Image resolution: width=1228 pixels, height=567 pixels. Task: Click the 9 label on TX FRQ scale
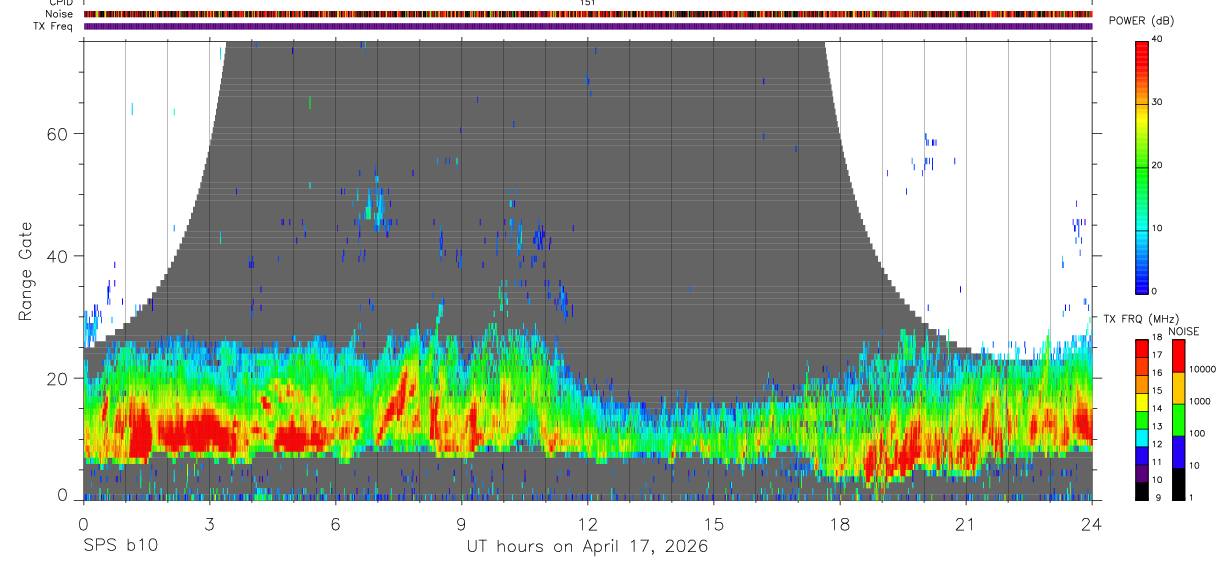pos(1158,497)
